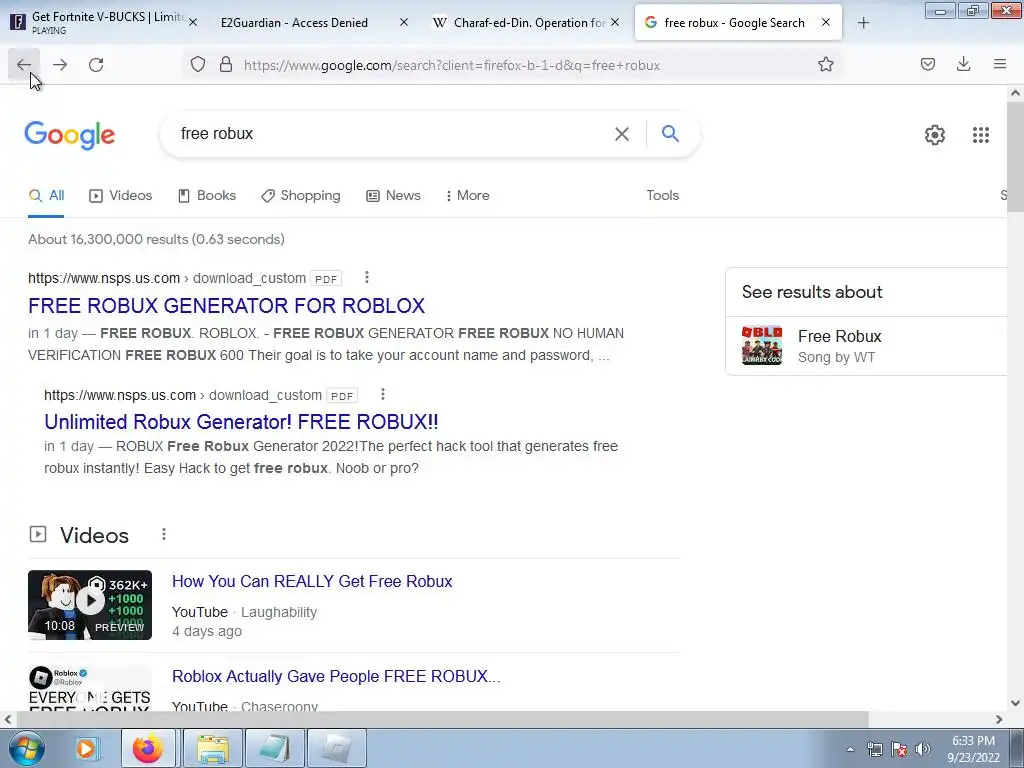Viewport: 1024px width, 768px height.
Task: Select the Videos search filter
Action: 121,195
